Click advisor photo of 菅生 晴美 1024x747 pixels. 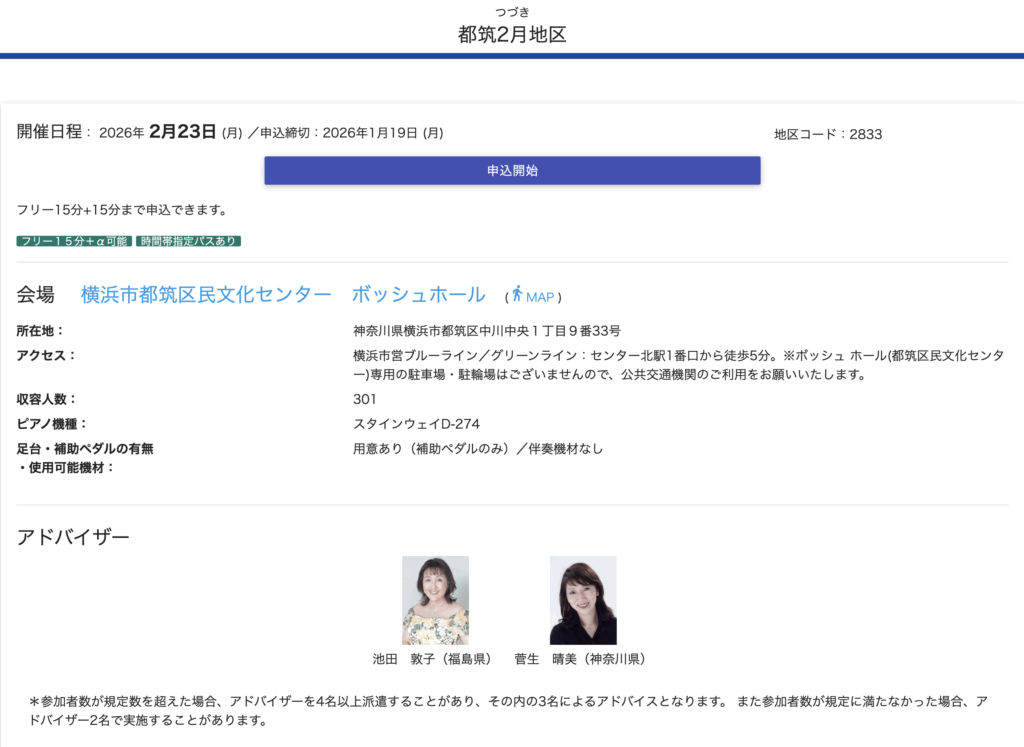583,600
